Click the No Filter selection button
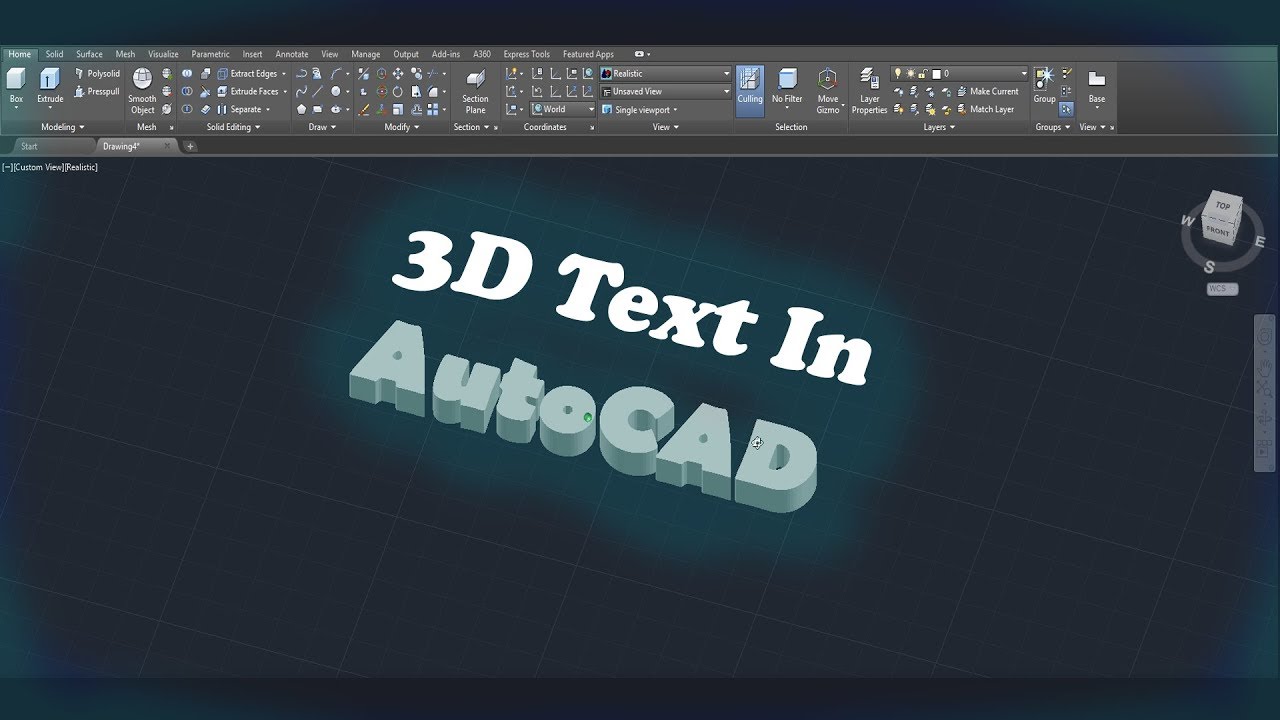This screenshot has width=1280, height=720. [787, 87]
